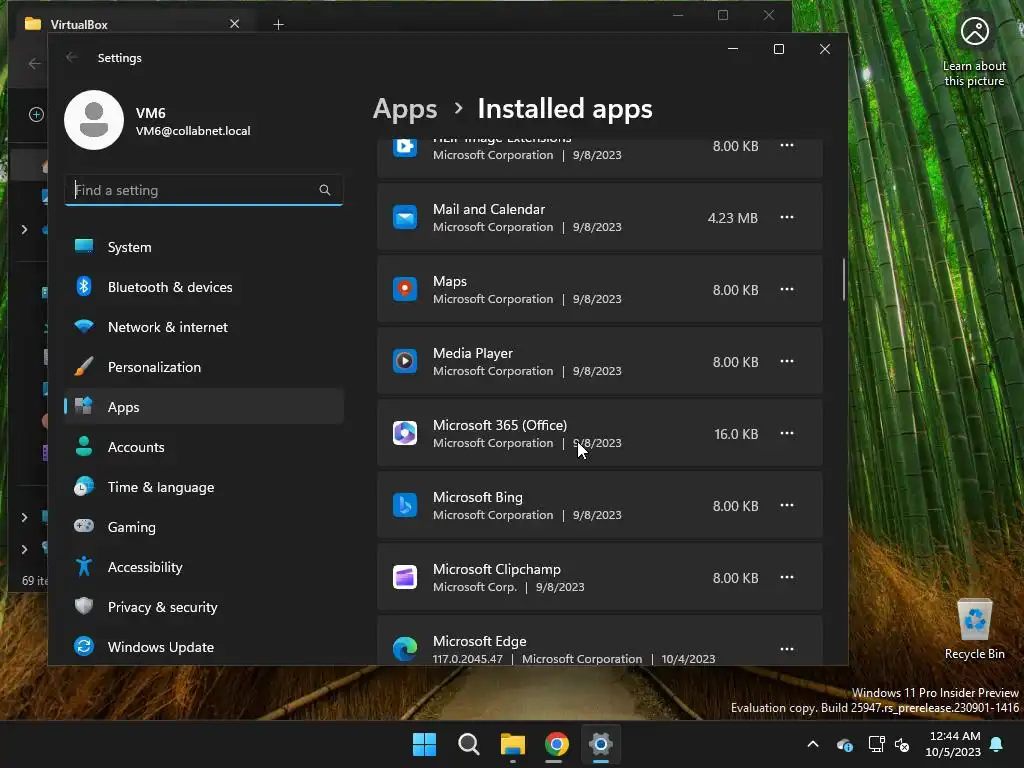Open System settings

pos(204,247)
